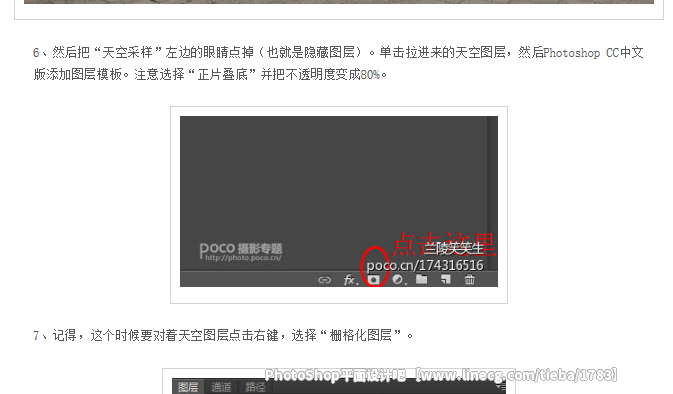Click the "栅格化图层" text in step 7

[x=361, y=335]
